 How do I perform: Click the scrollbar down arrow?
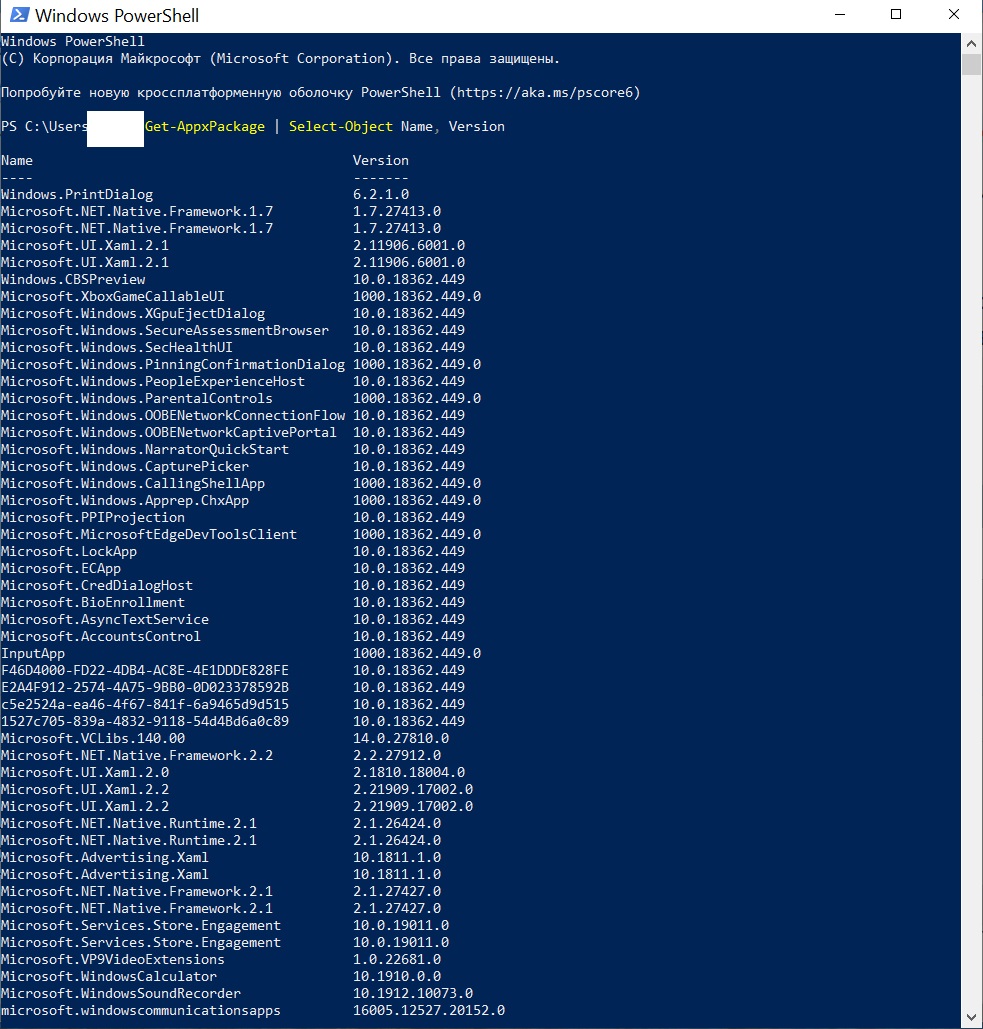(x=971, y=1018)
